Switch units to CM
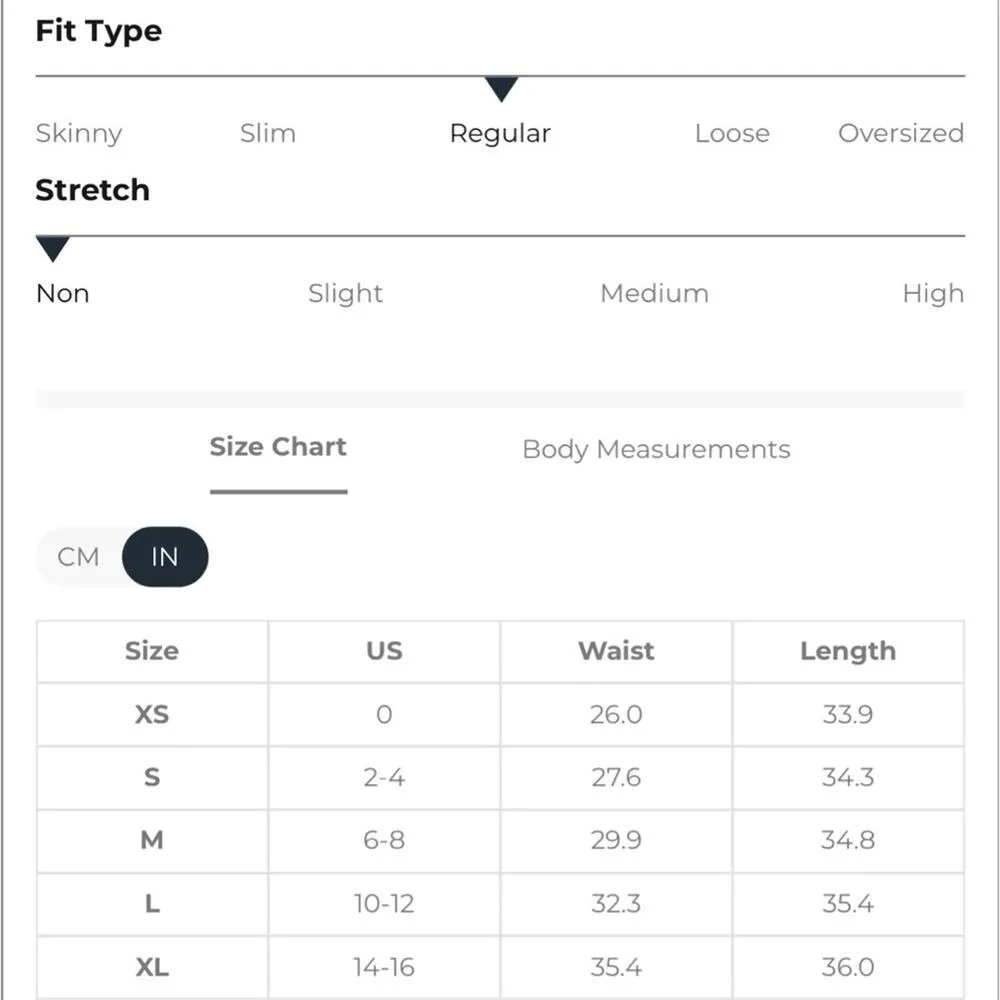This screenshot has width=1000, height=1000. tap(79, 557)
